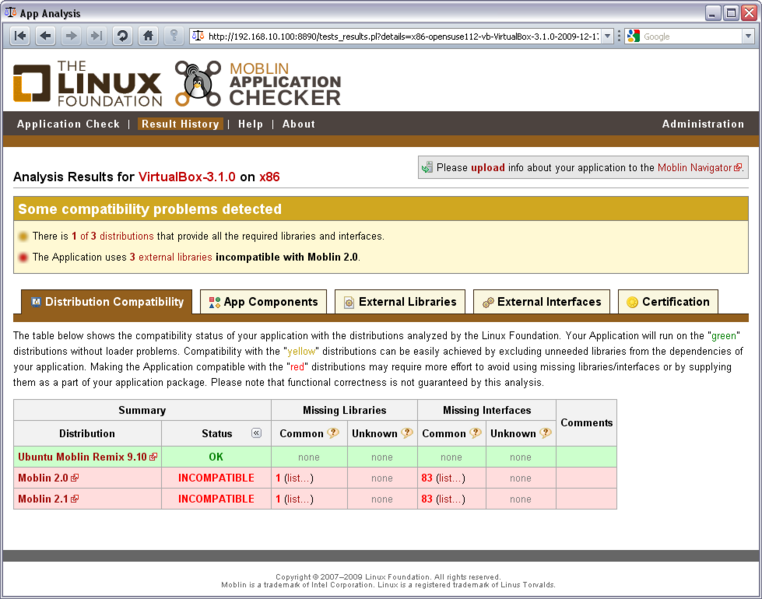Image resolution: width=762 pixels, height=599 pixels.
Task: Open help for Missing Libraries Unknown column
Action: (407, 432)
